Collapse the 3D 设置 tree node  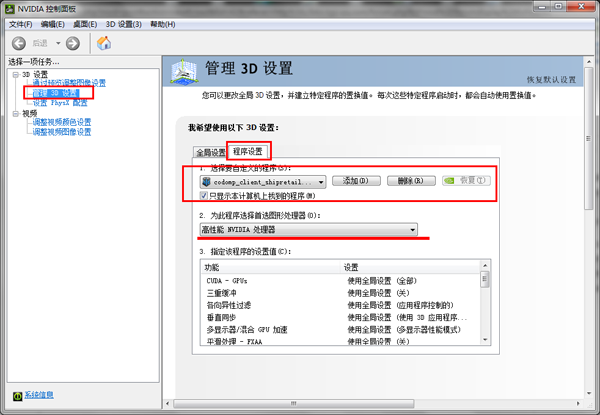[14, 74]
